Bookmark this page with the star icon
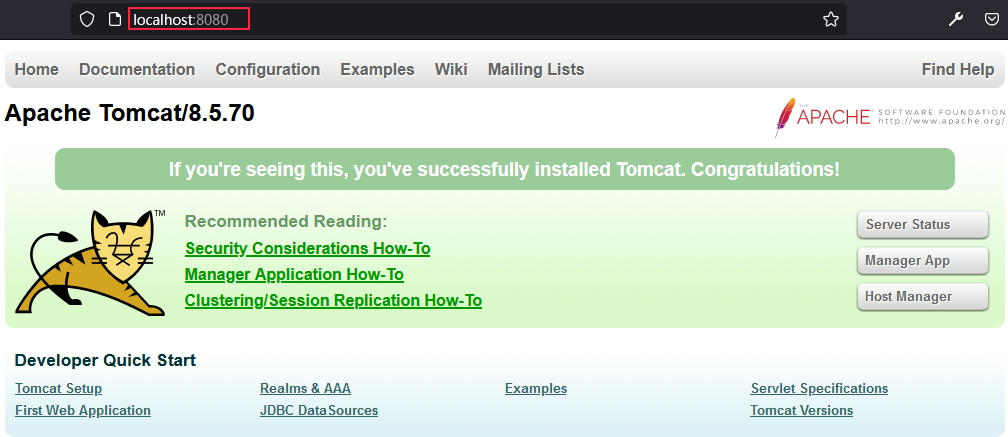The width and height of the screenshot is (1008, 437). 831,19
